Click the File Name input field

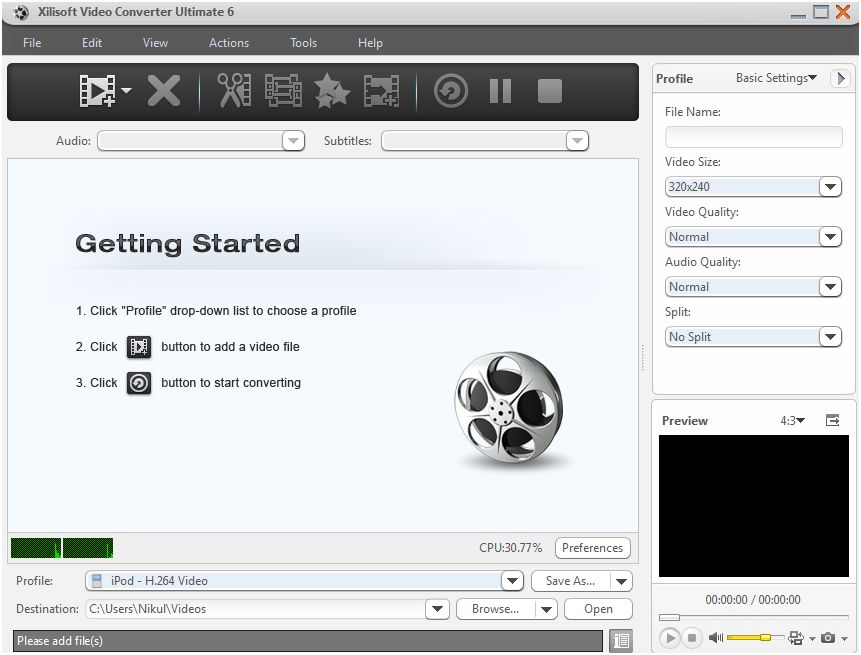pyautogui.click(x=753, y=137)
